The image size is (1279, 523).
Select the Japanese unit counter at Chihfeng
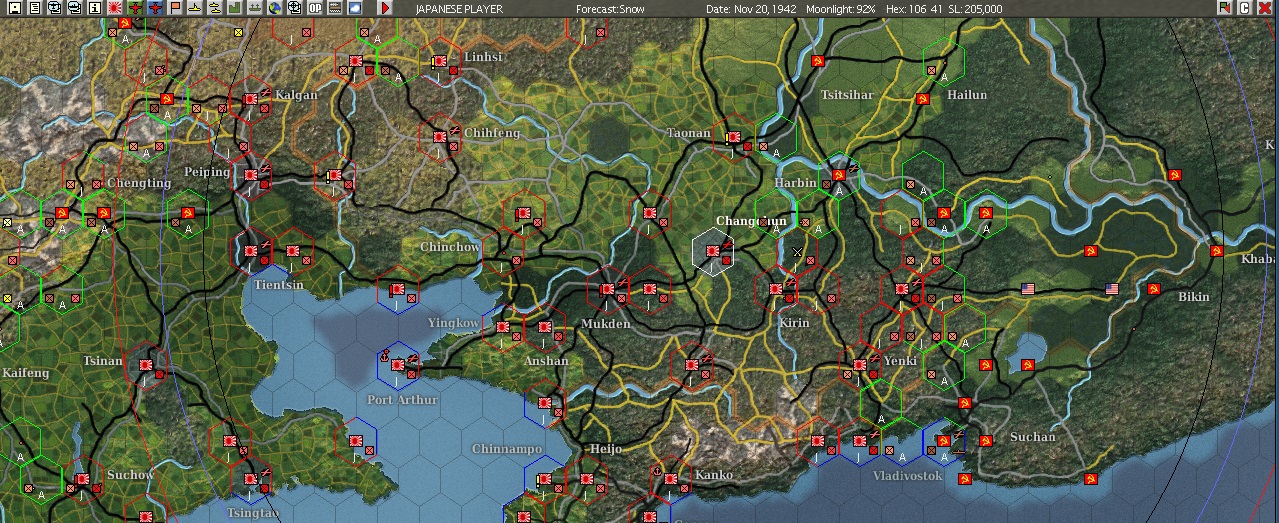439,137
